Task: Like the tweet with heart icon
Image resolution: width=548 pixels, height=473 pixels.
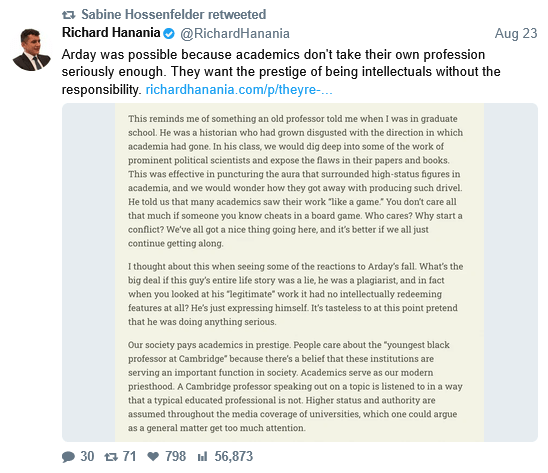Action: pos(153,456)
